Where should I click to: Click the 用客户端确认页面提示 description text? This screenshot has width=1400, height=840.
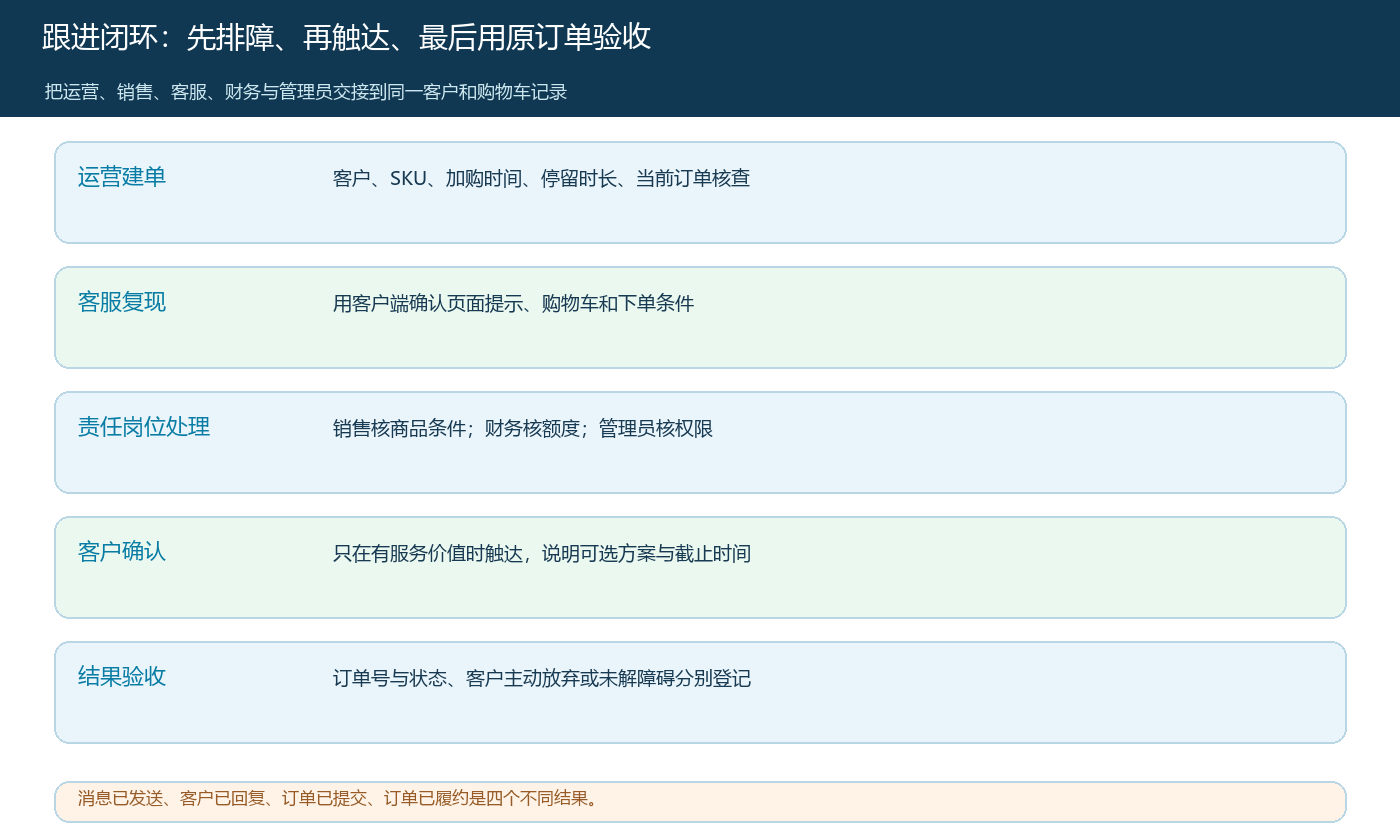pos(513,304)
